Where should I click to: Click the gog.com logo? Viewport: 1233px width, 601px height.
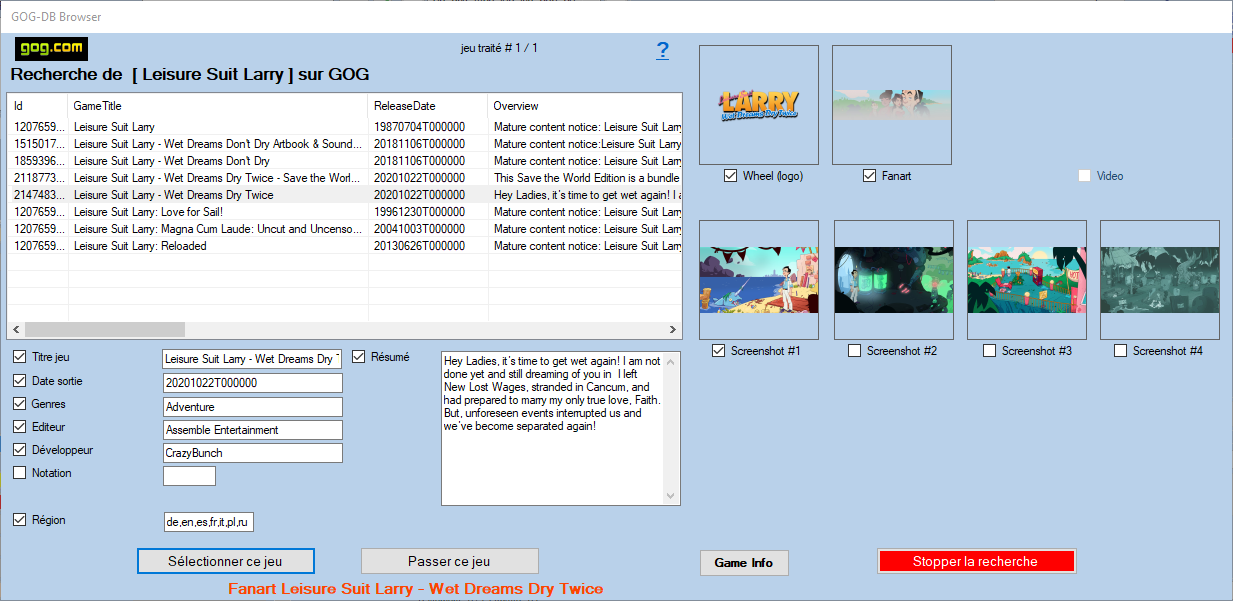[52, 49]
